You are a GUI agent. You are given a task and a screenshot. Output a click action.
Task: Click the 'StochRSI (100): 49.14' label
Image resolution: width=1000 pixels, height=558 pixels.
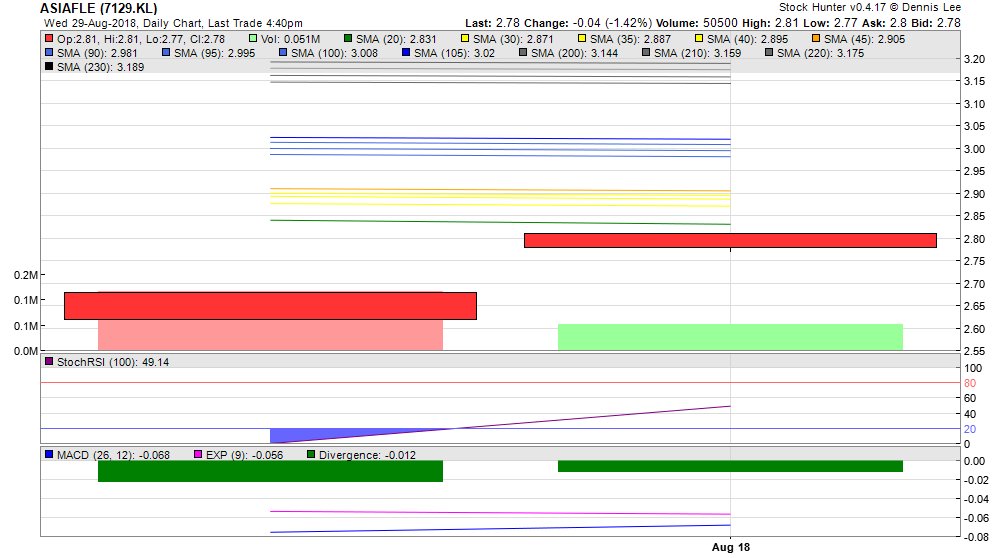113,362
